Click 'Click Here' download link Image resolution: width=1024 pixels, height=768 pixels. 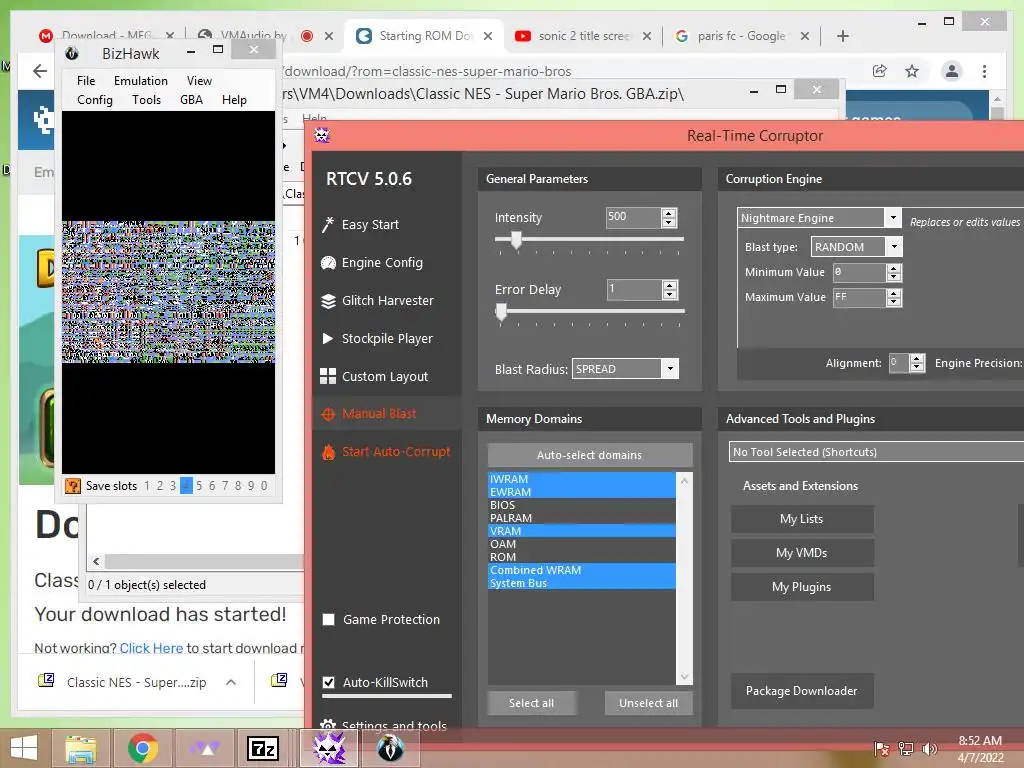(151, 648)
